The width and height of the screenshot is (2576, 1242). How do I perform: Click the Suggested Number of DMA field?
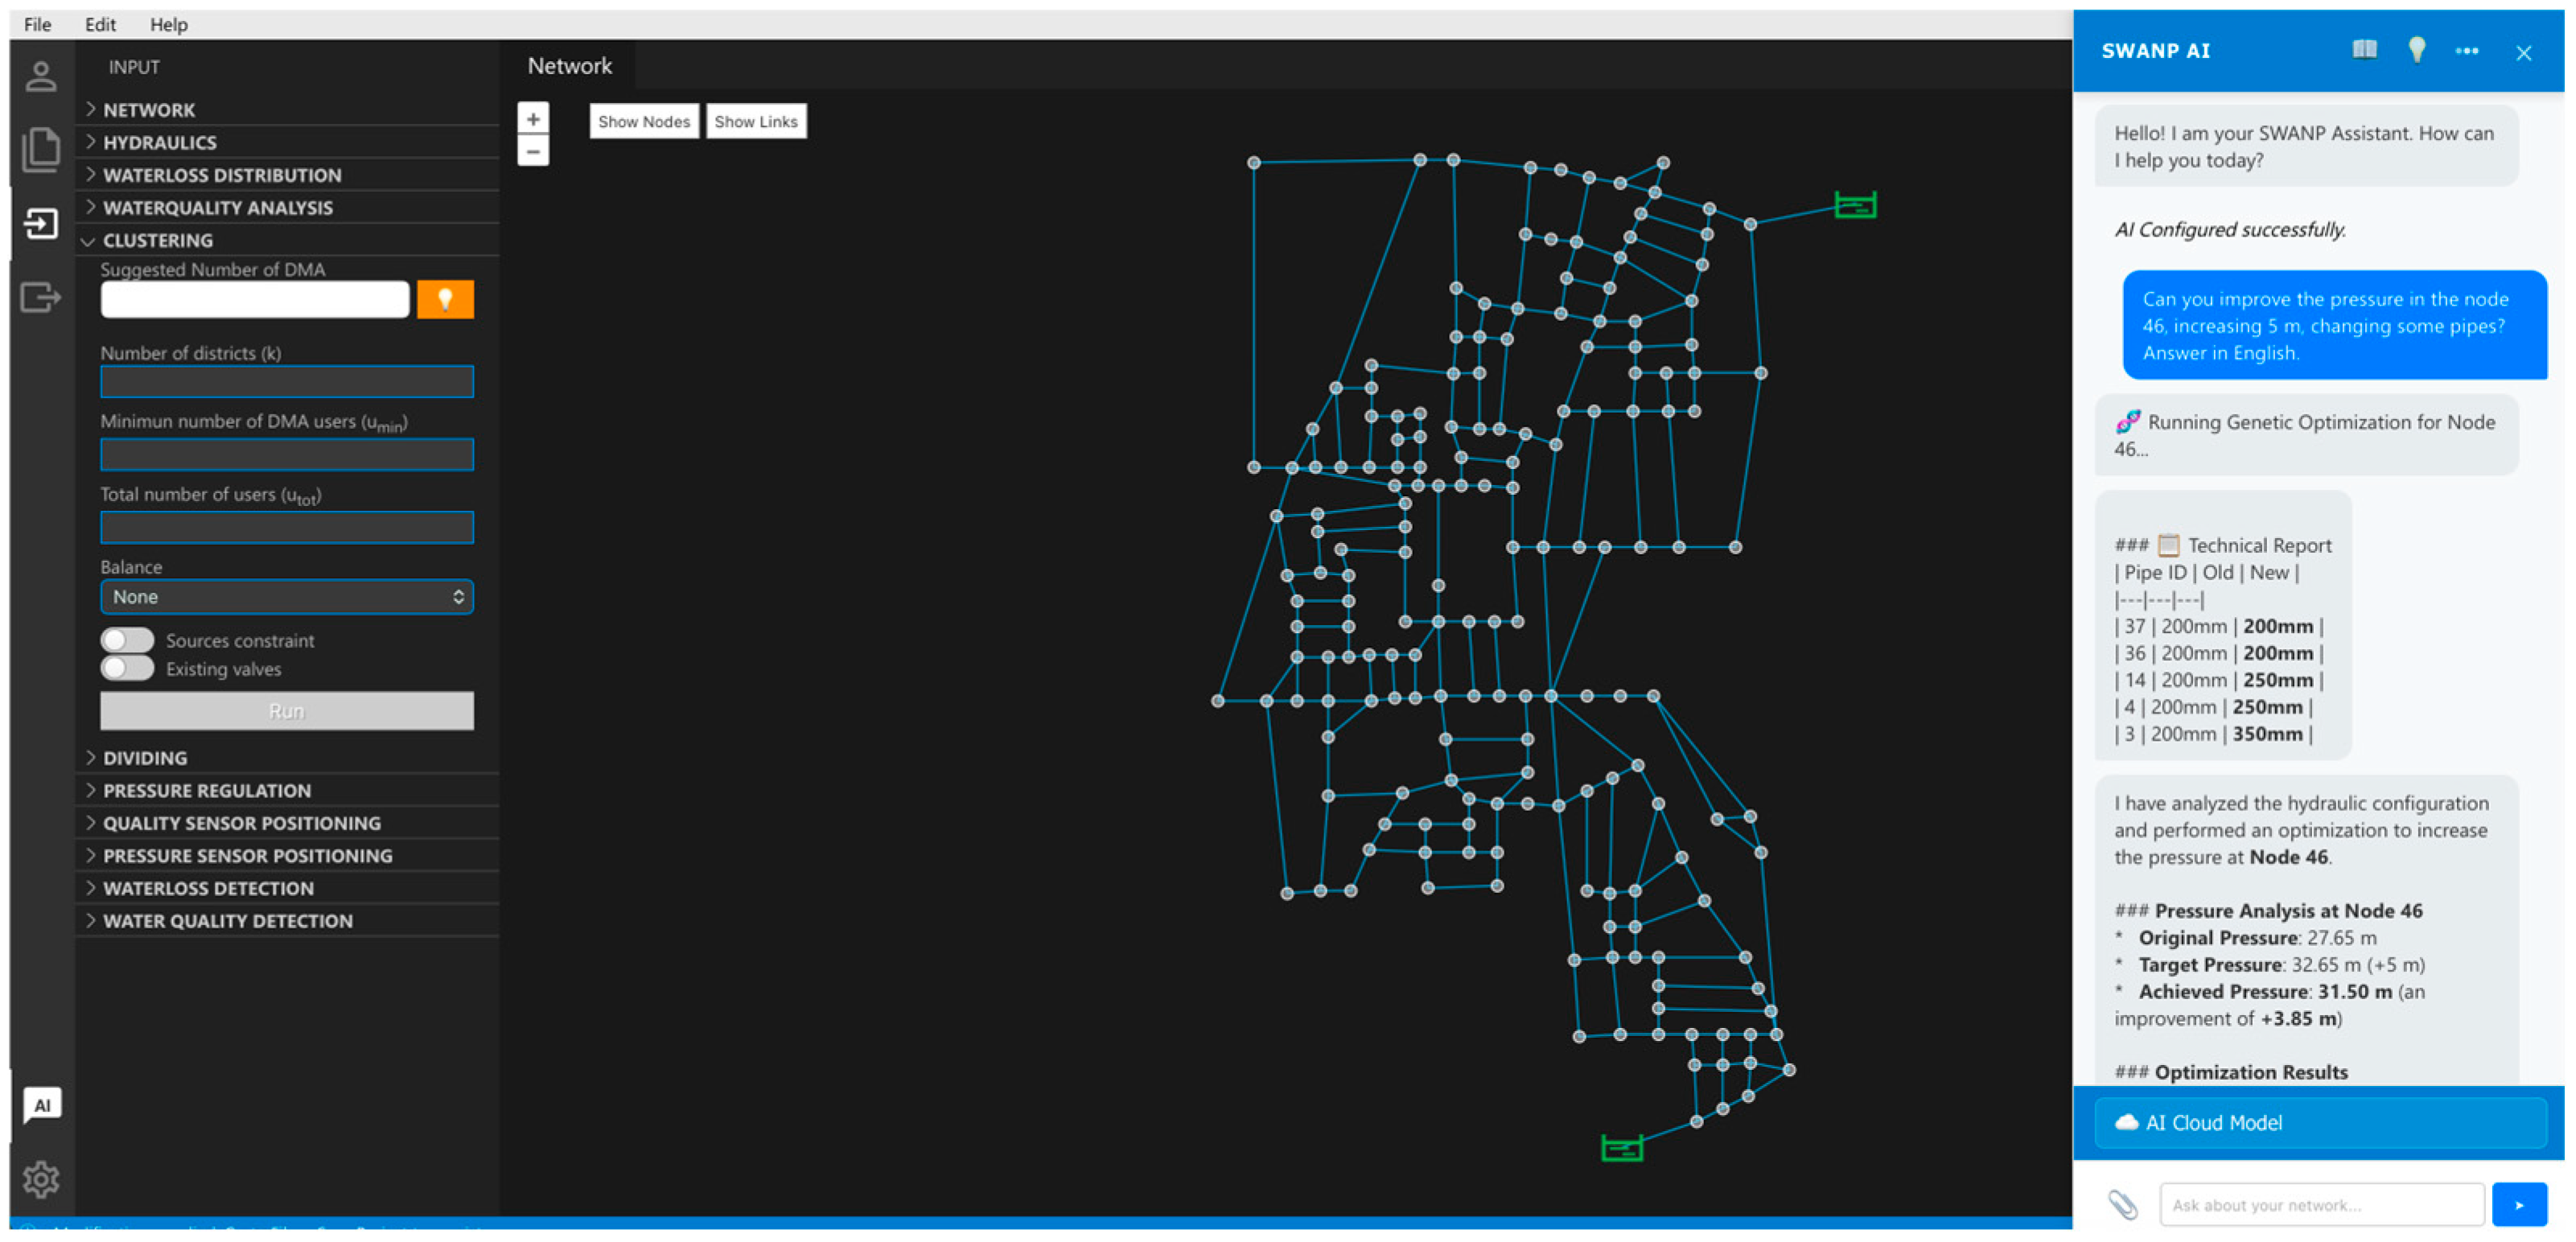[x=255, y=299]
